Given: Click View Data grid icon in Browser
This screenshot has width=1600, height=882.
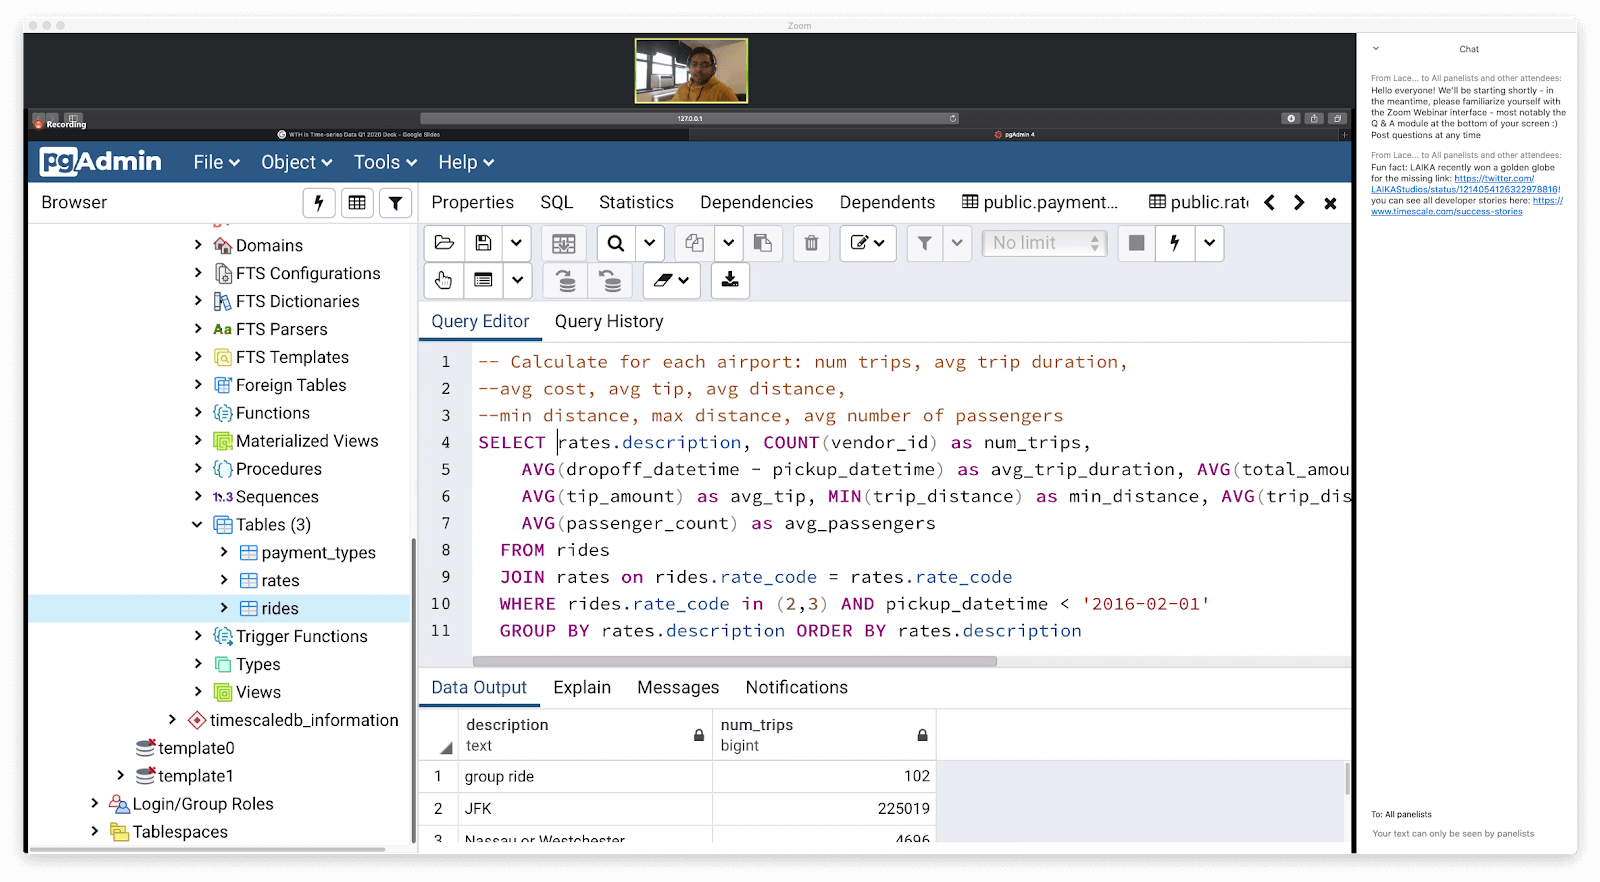Looking at the screenshot, I should 357,203.
